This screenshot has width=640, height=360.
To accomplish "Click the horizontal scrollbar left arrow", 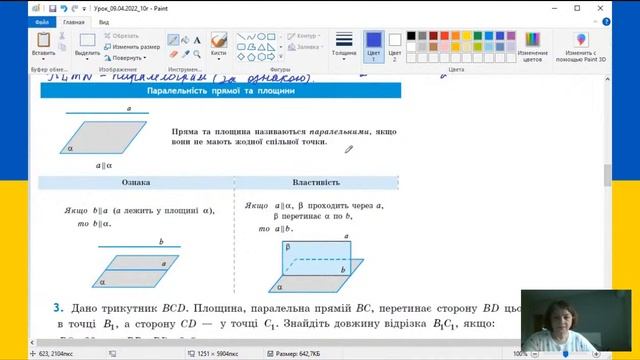I will (x=32, y=342).
